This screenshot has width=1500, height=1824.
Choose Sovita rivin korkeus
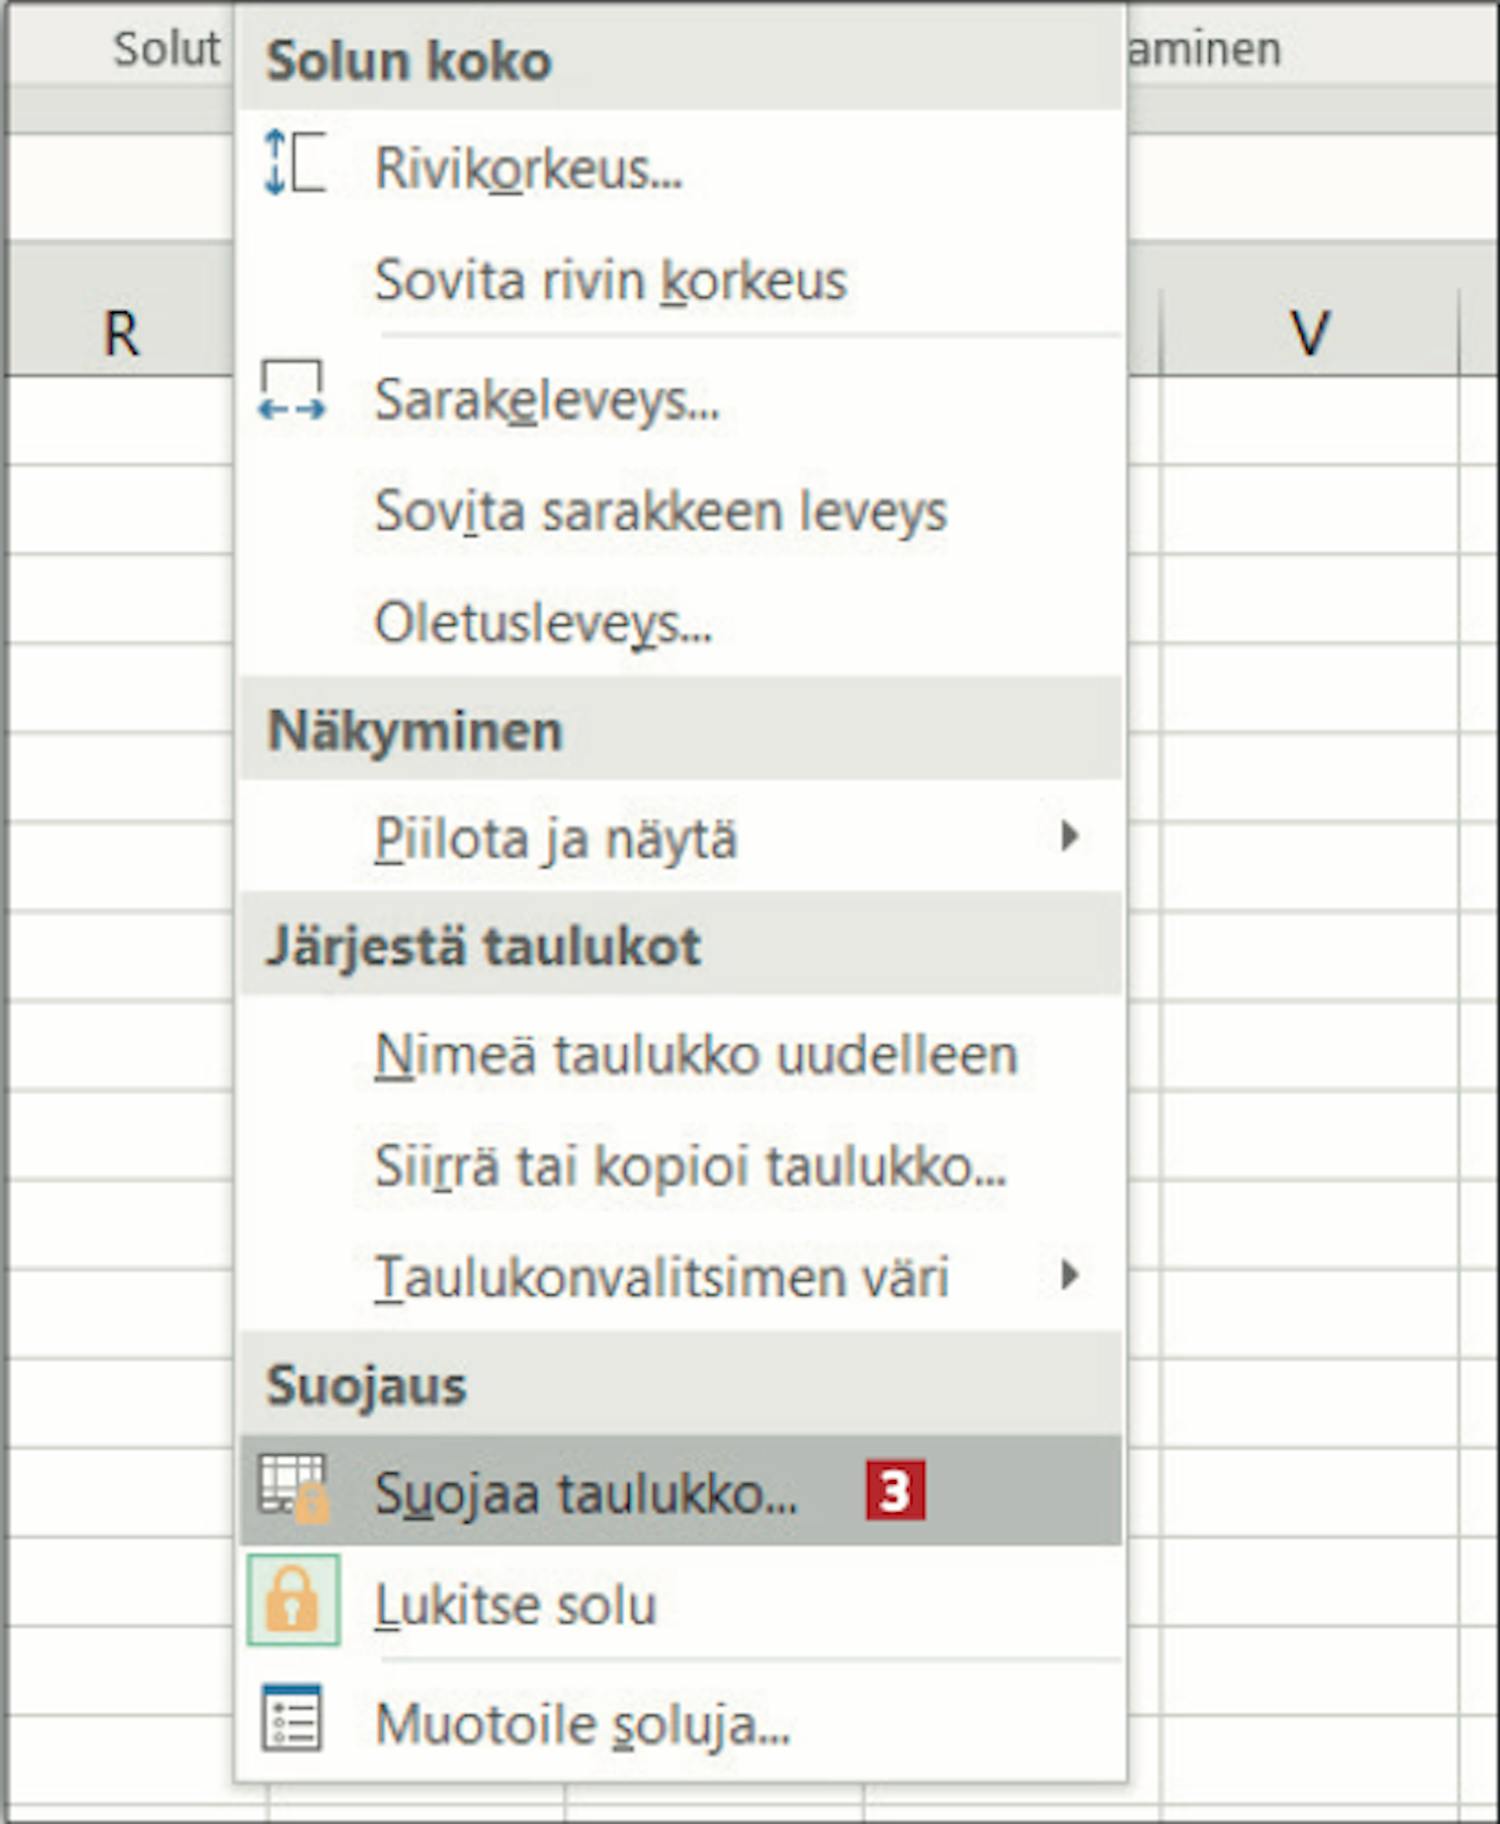click(x=681, y=279)
